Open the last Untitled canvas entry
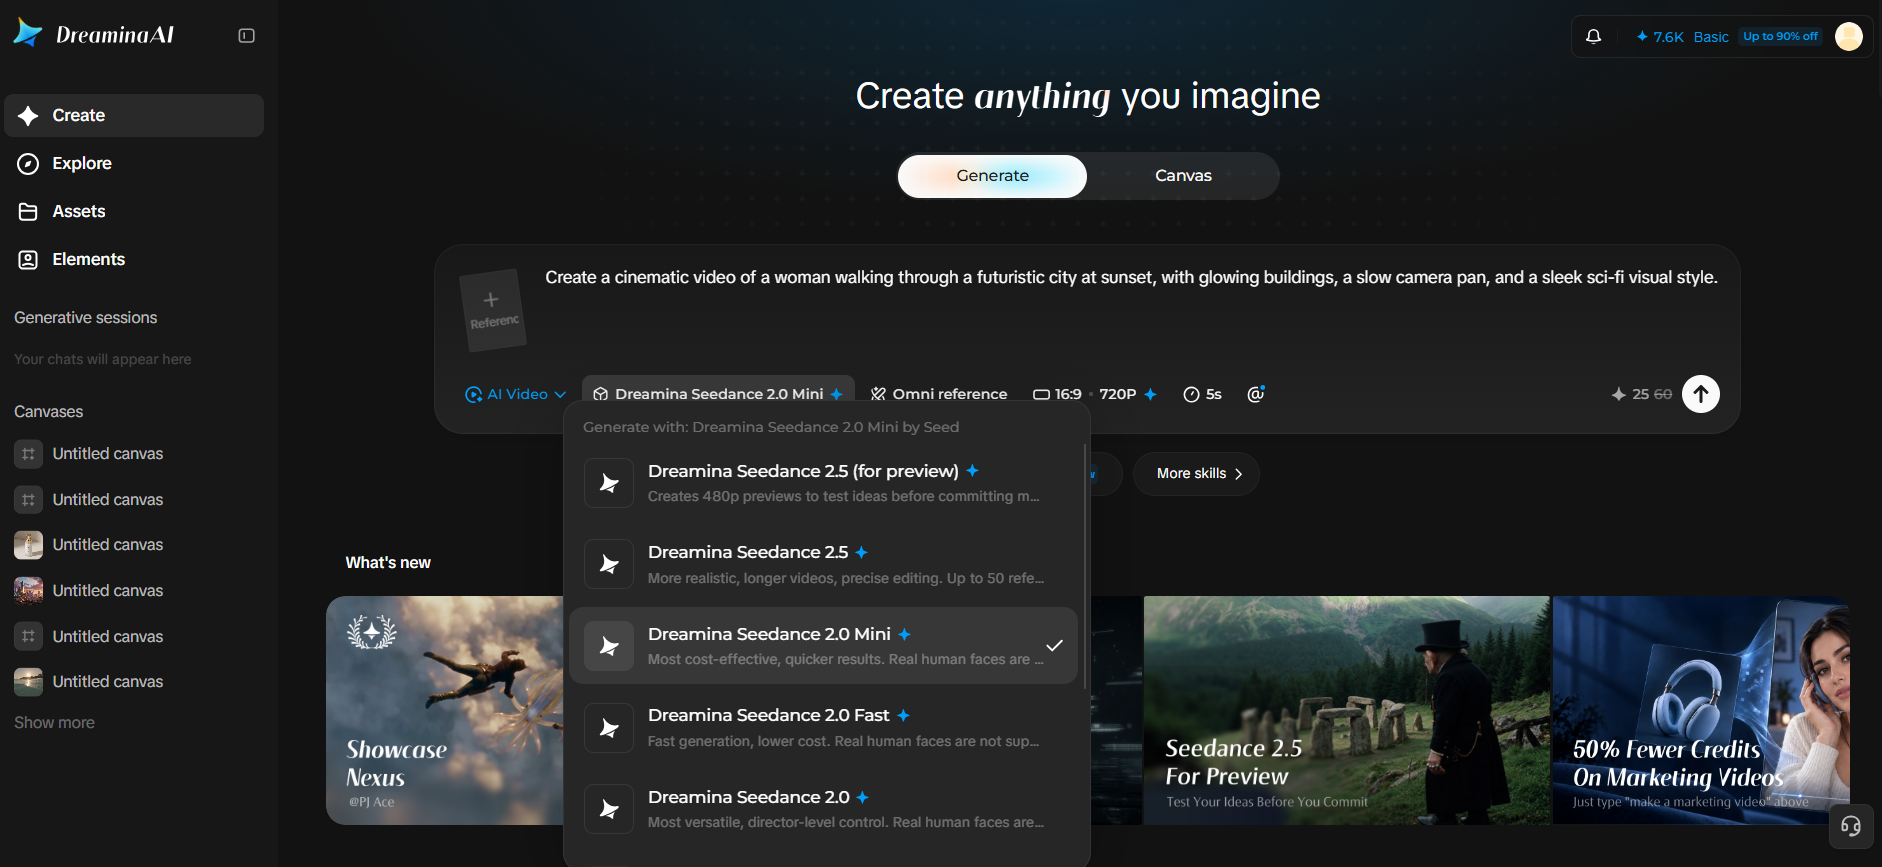1882x867 pixels. tap(134, 682)
